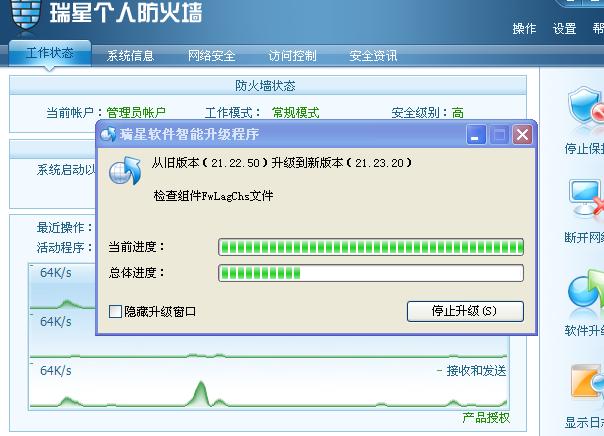Viewport: 604px width, 436px height.
Task: Click the 断开网络 label in sidebar
Action: 584,238
